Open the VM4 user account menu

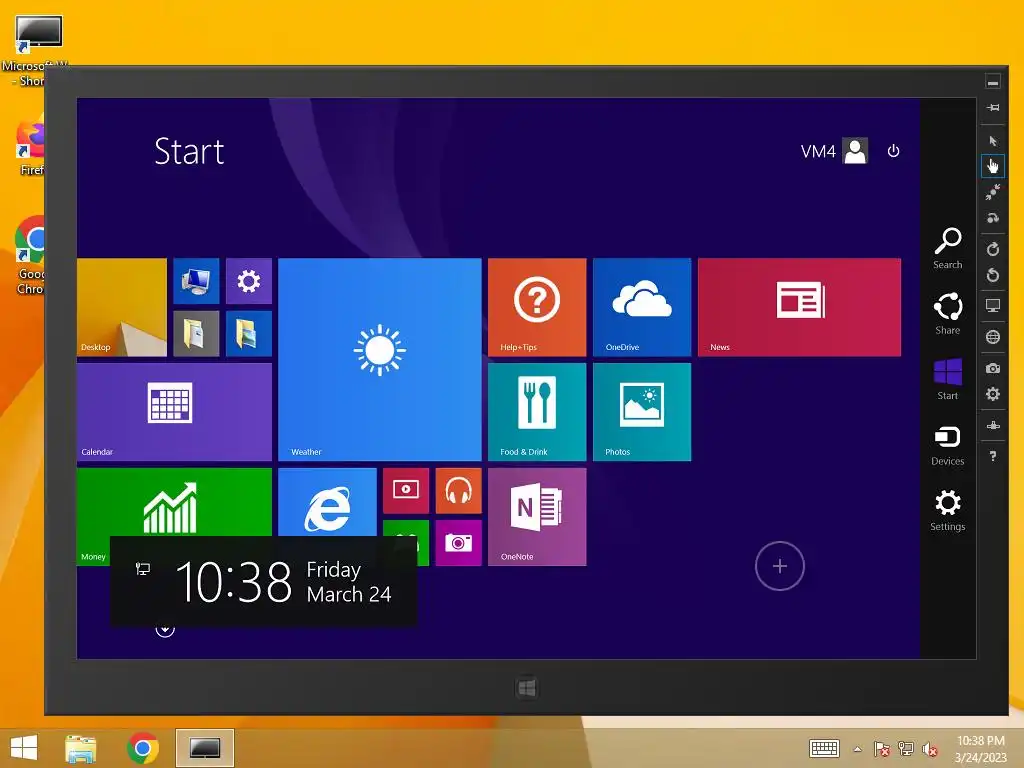tap(834, 151)
